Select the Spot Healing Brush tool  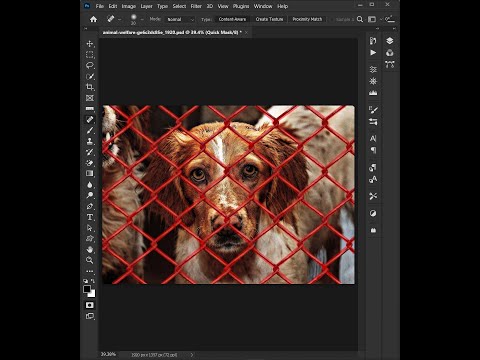(x=90, y=119)
